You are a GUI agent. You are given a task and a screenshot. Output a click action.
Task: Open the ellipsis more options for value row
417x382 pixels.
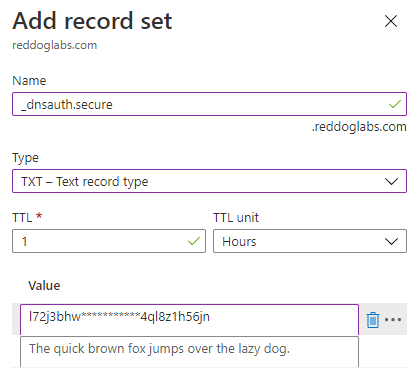coord(393,320)
